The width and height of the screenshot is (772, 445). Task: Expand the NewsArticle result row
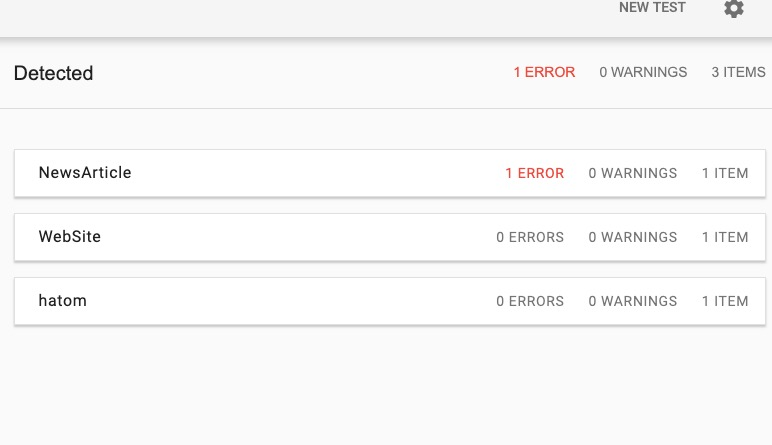389,173
